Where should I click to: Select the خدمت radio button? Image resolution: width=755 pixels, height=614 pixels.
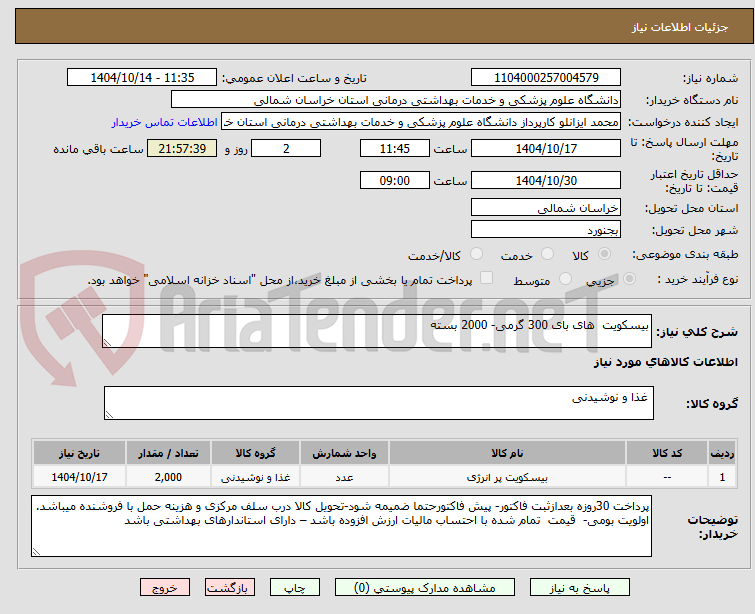pos(547,254)
